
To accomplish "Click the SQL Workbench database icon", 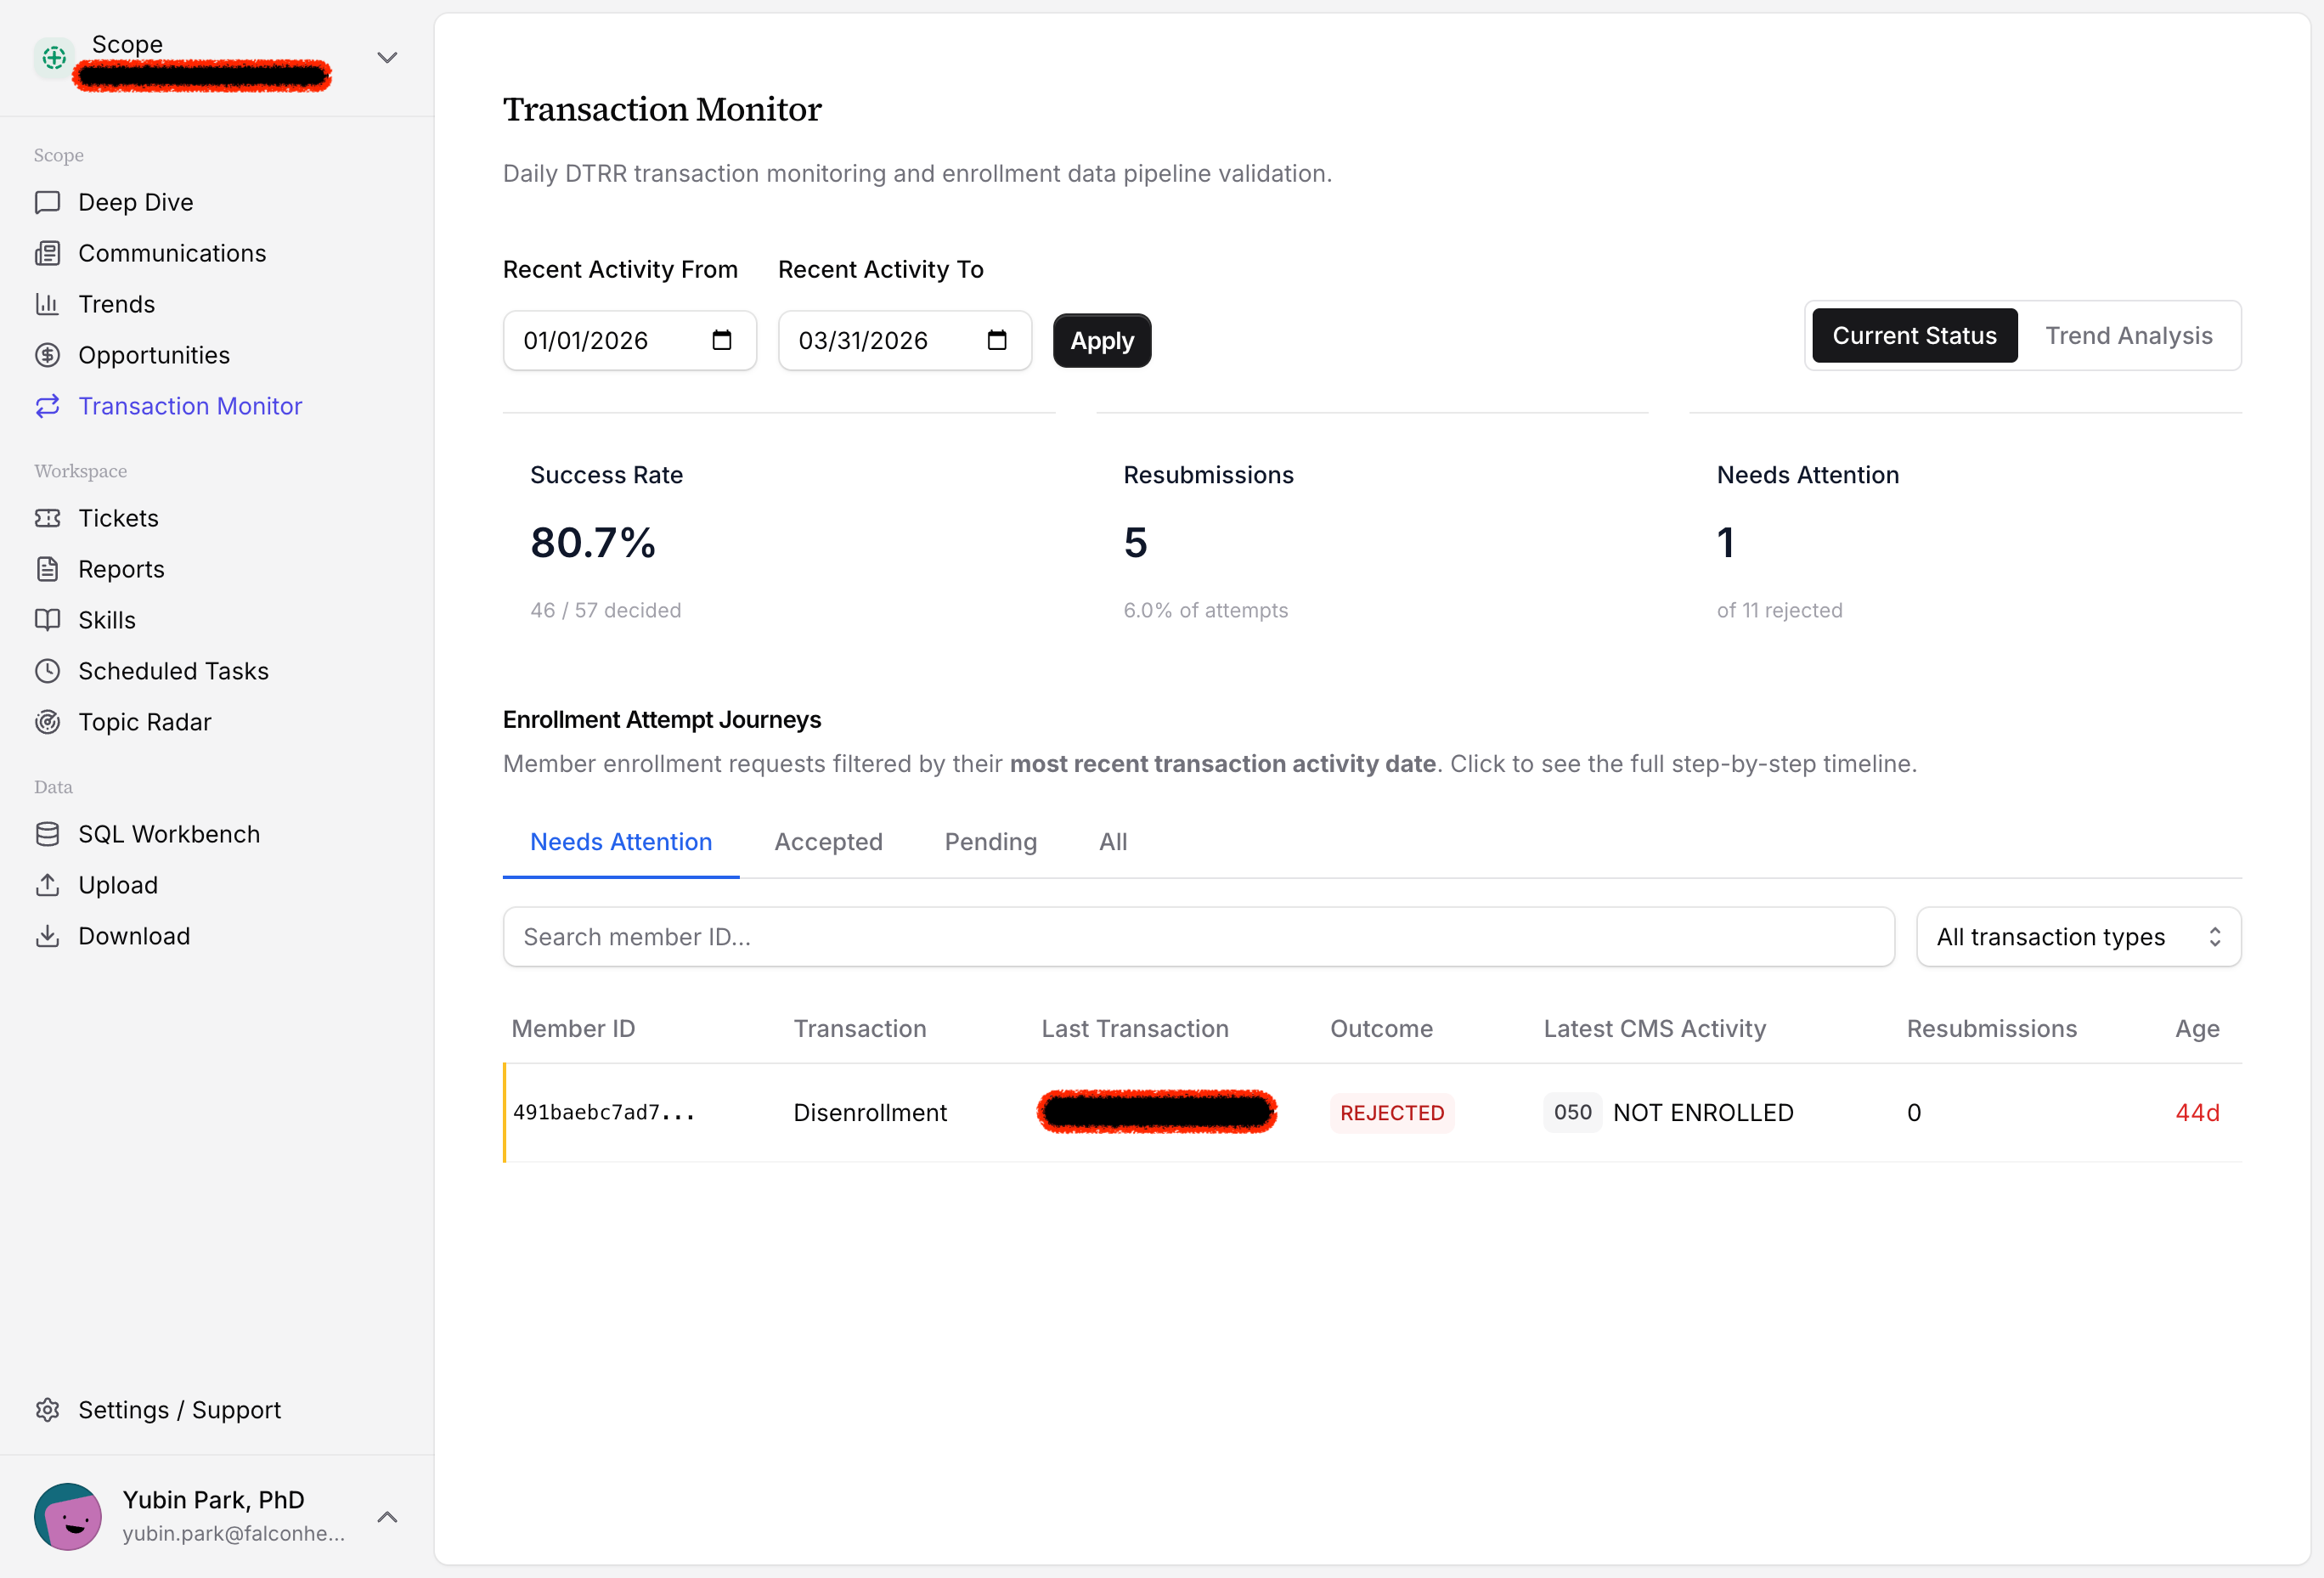I will pos(47,834).
